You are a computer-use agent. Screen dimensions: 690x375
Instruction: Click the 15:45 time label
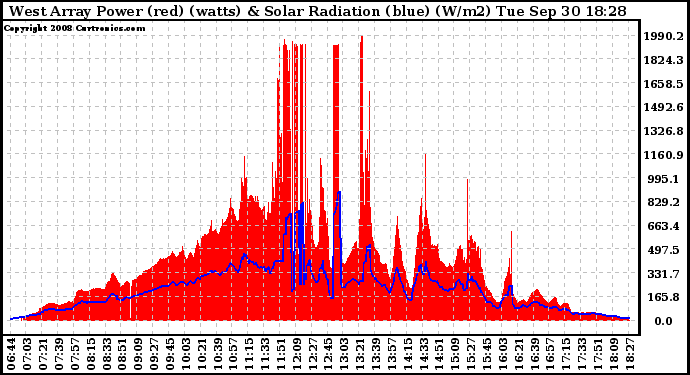click(487, 354)
